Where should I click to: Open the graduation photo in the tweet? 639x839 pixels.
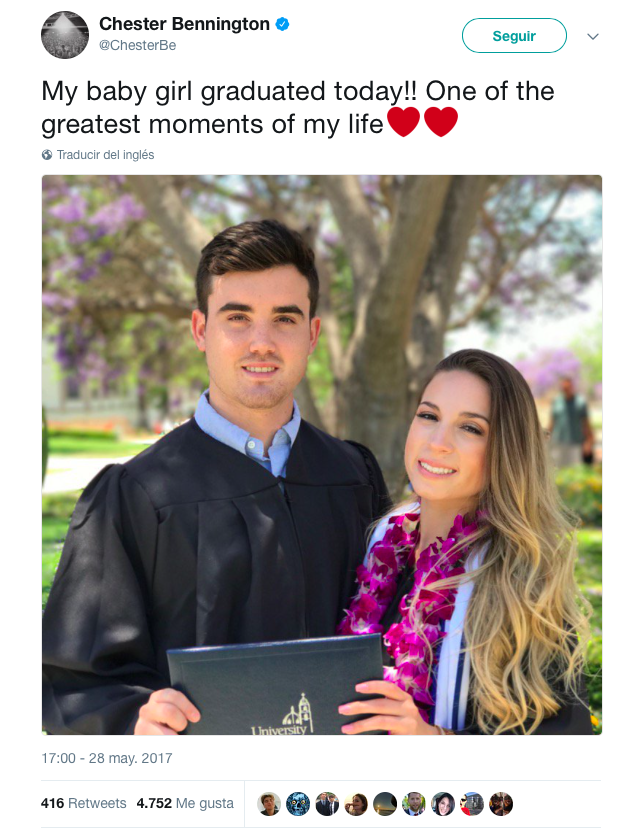pyautogui.click(x=322, y=455)
